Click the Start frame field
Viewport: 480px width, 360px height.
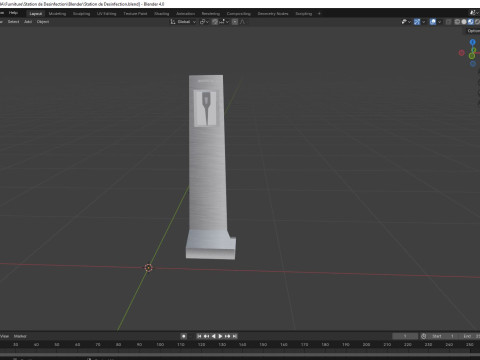[x=443, y=336]
